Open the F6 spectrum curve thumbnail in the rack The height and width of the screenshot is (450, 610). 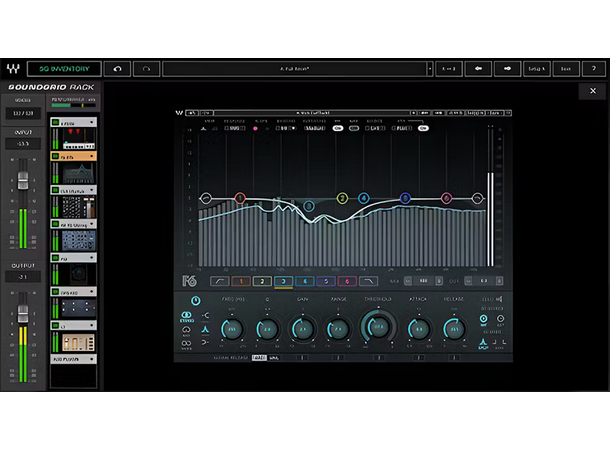[79, 173]
